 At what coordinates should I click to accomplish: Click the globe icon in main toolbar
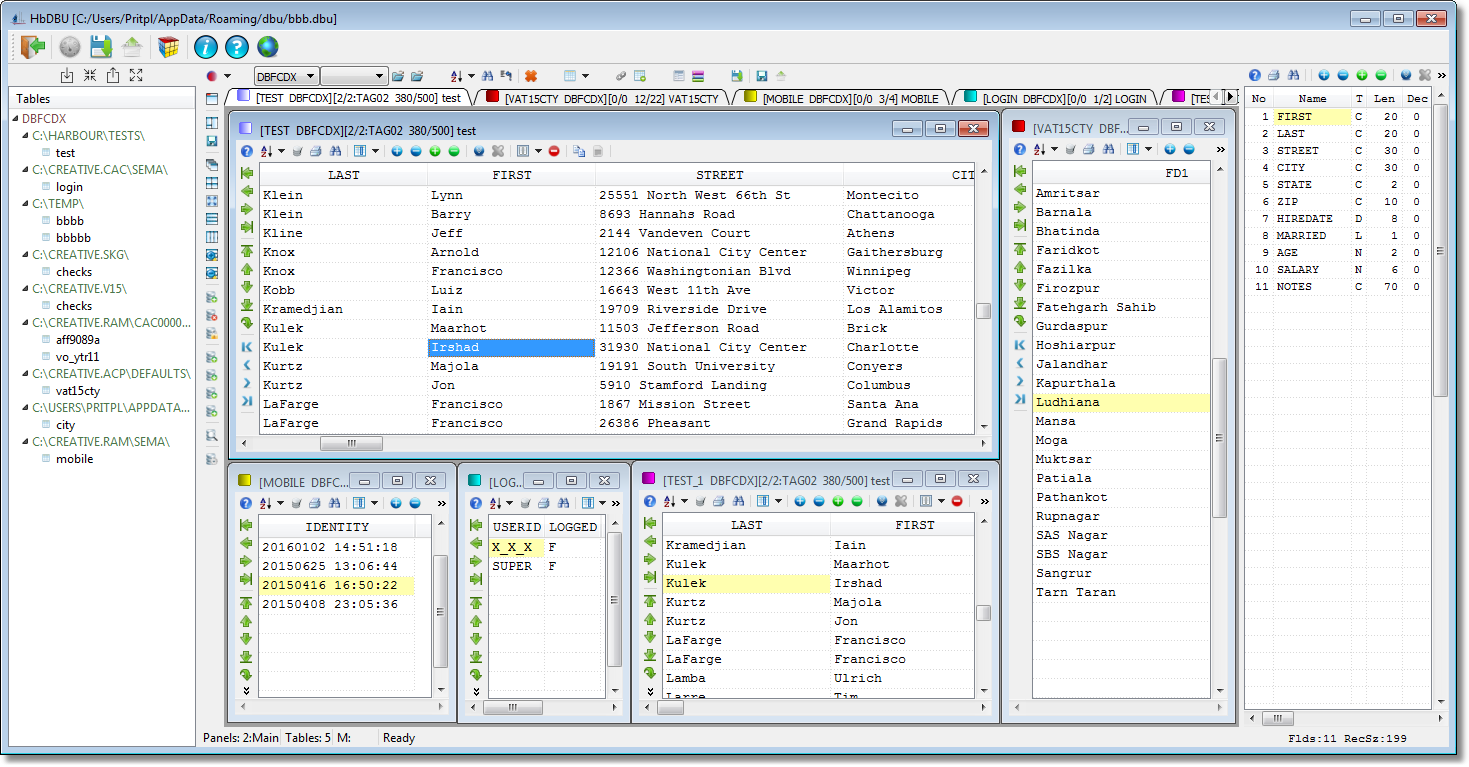pos(267,47)
